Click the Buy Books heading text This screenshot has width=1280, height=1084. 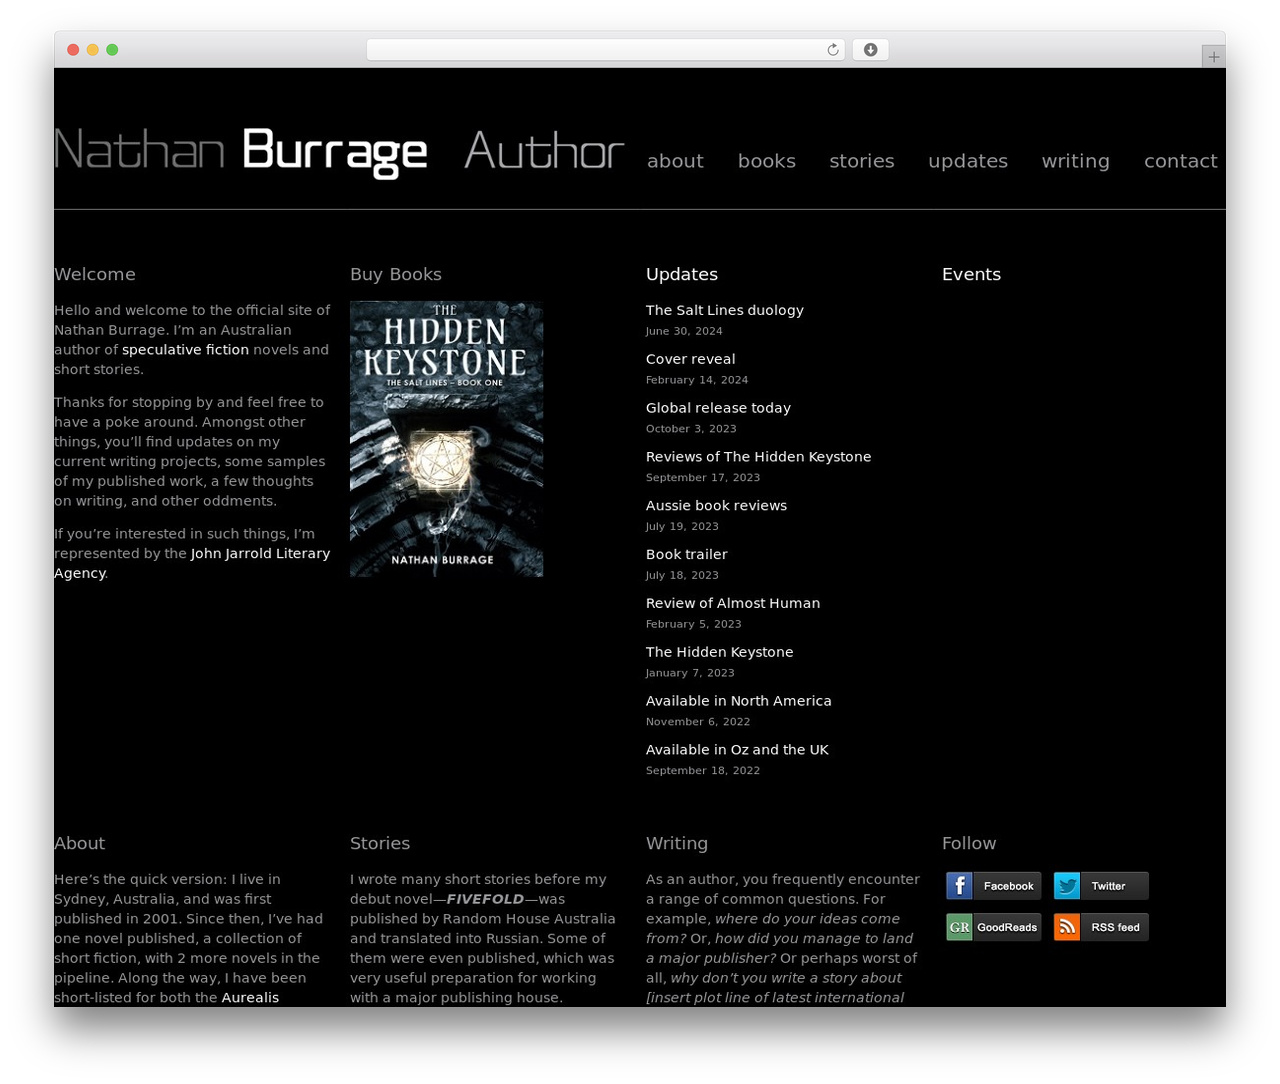coord(396,274)
